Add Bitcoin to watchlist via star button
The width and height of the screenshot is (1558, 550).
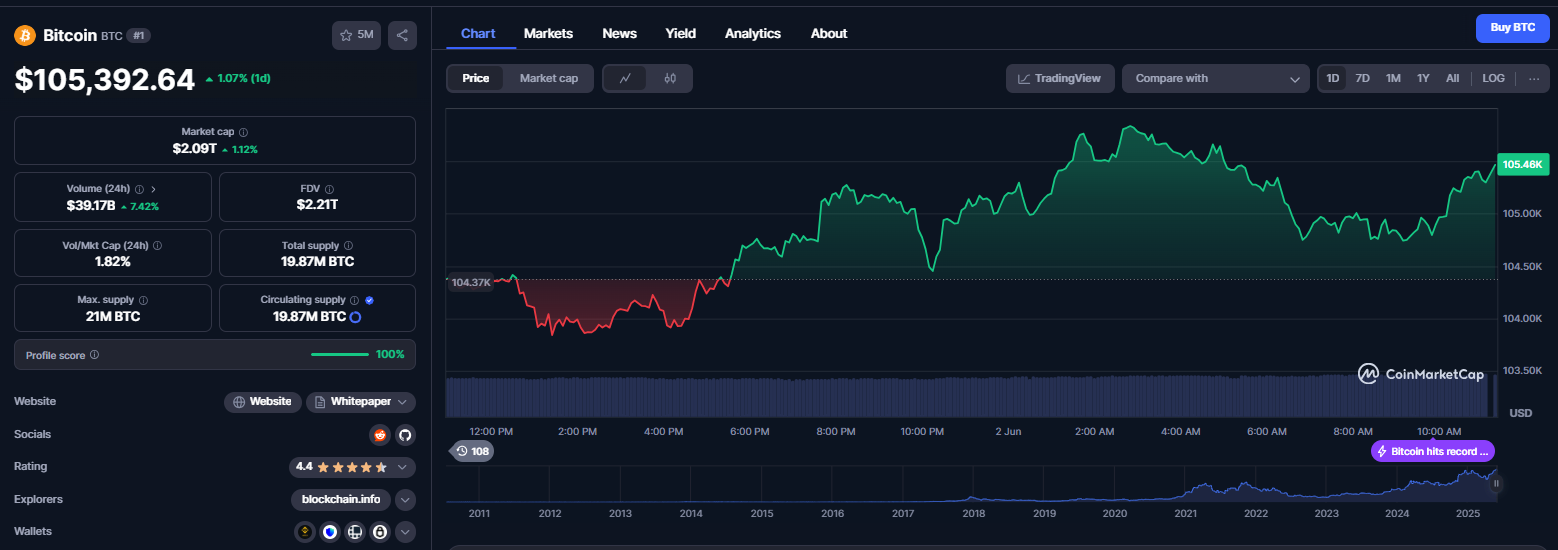point(356,35)
